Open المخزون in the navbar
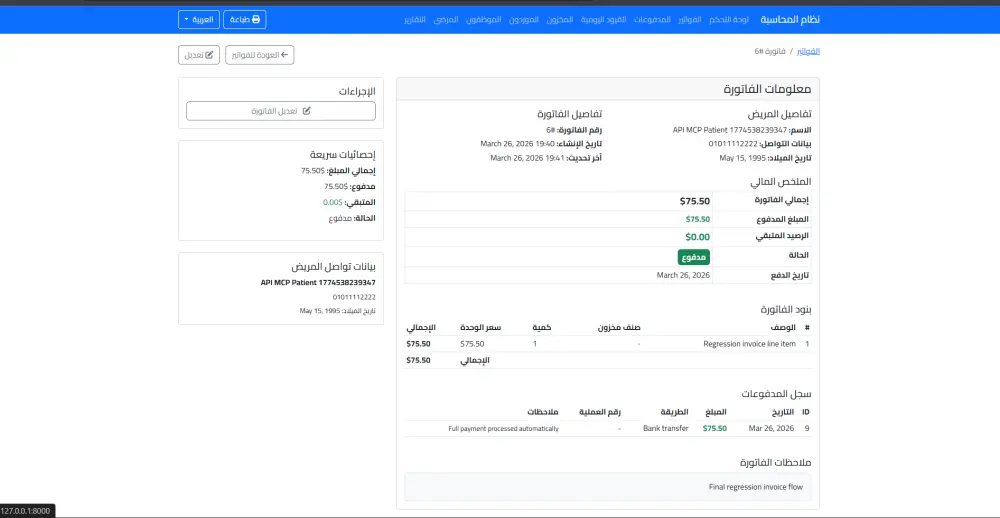The height and width of the screenshot is (518, 1000). point(560,20)
